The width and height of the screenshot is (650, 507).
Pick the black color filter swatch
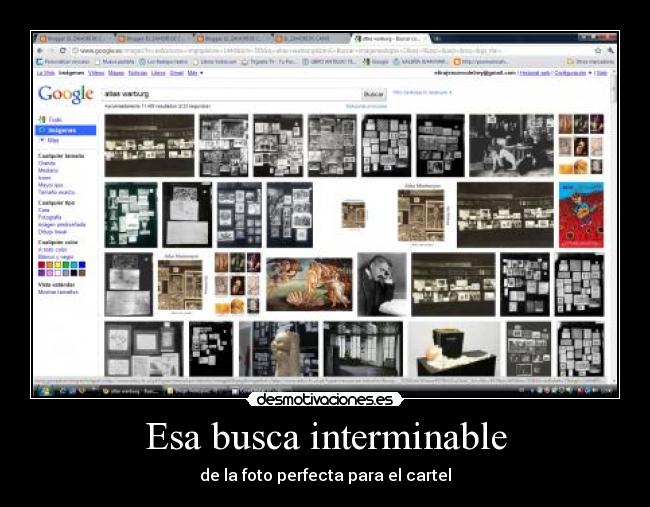click(x=74, y=273)
